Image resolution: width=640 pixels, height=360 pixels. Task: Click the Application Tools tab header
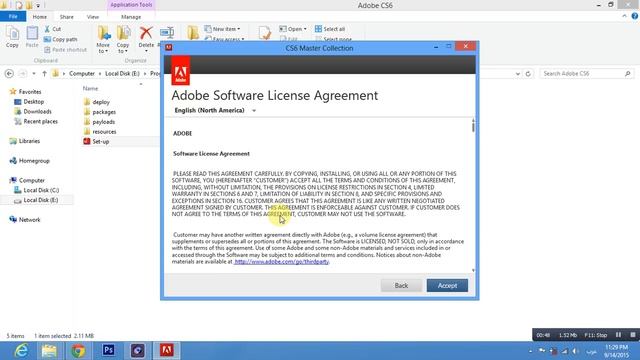click(131, 5)
